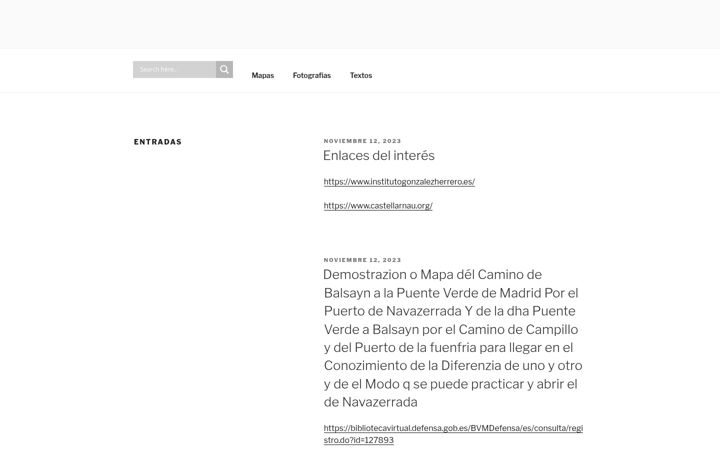Follow the castellarnau.org link
The image size is (720, 450).
click(x=378, y=206)
